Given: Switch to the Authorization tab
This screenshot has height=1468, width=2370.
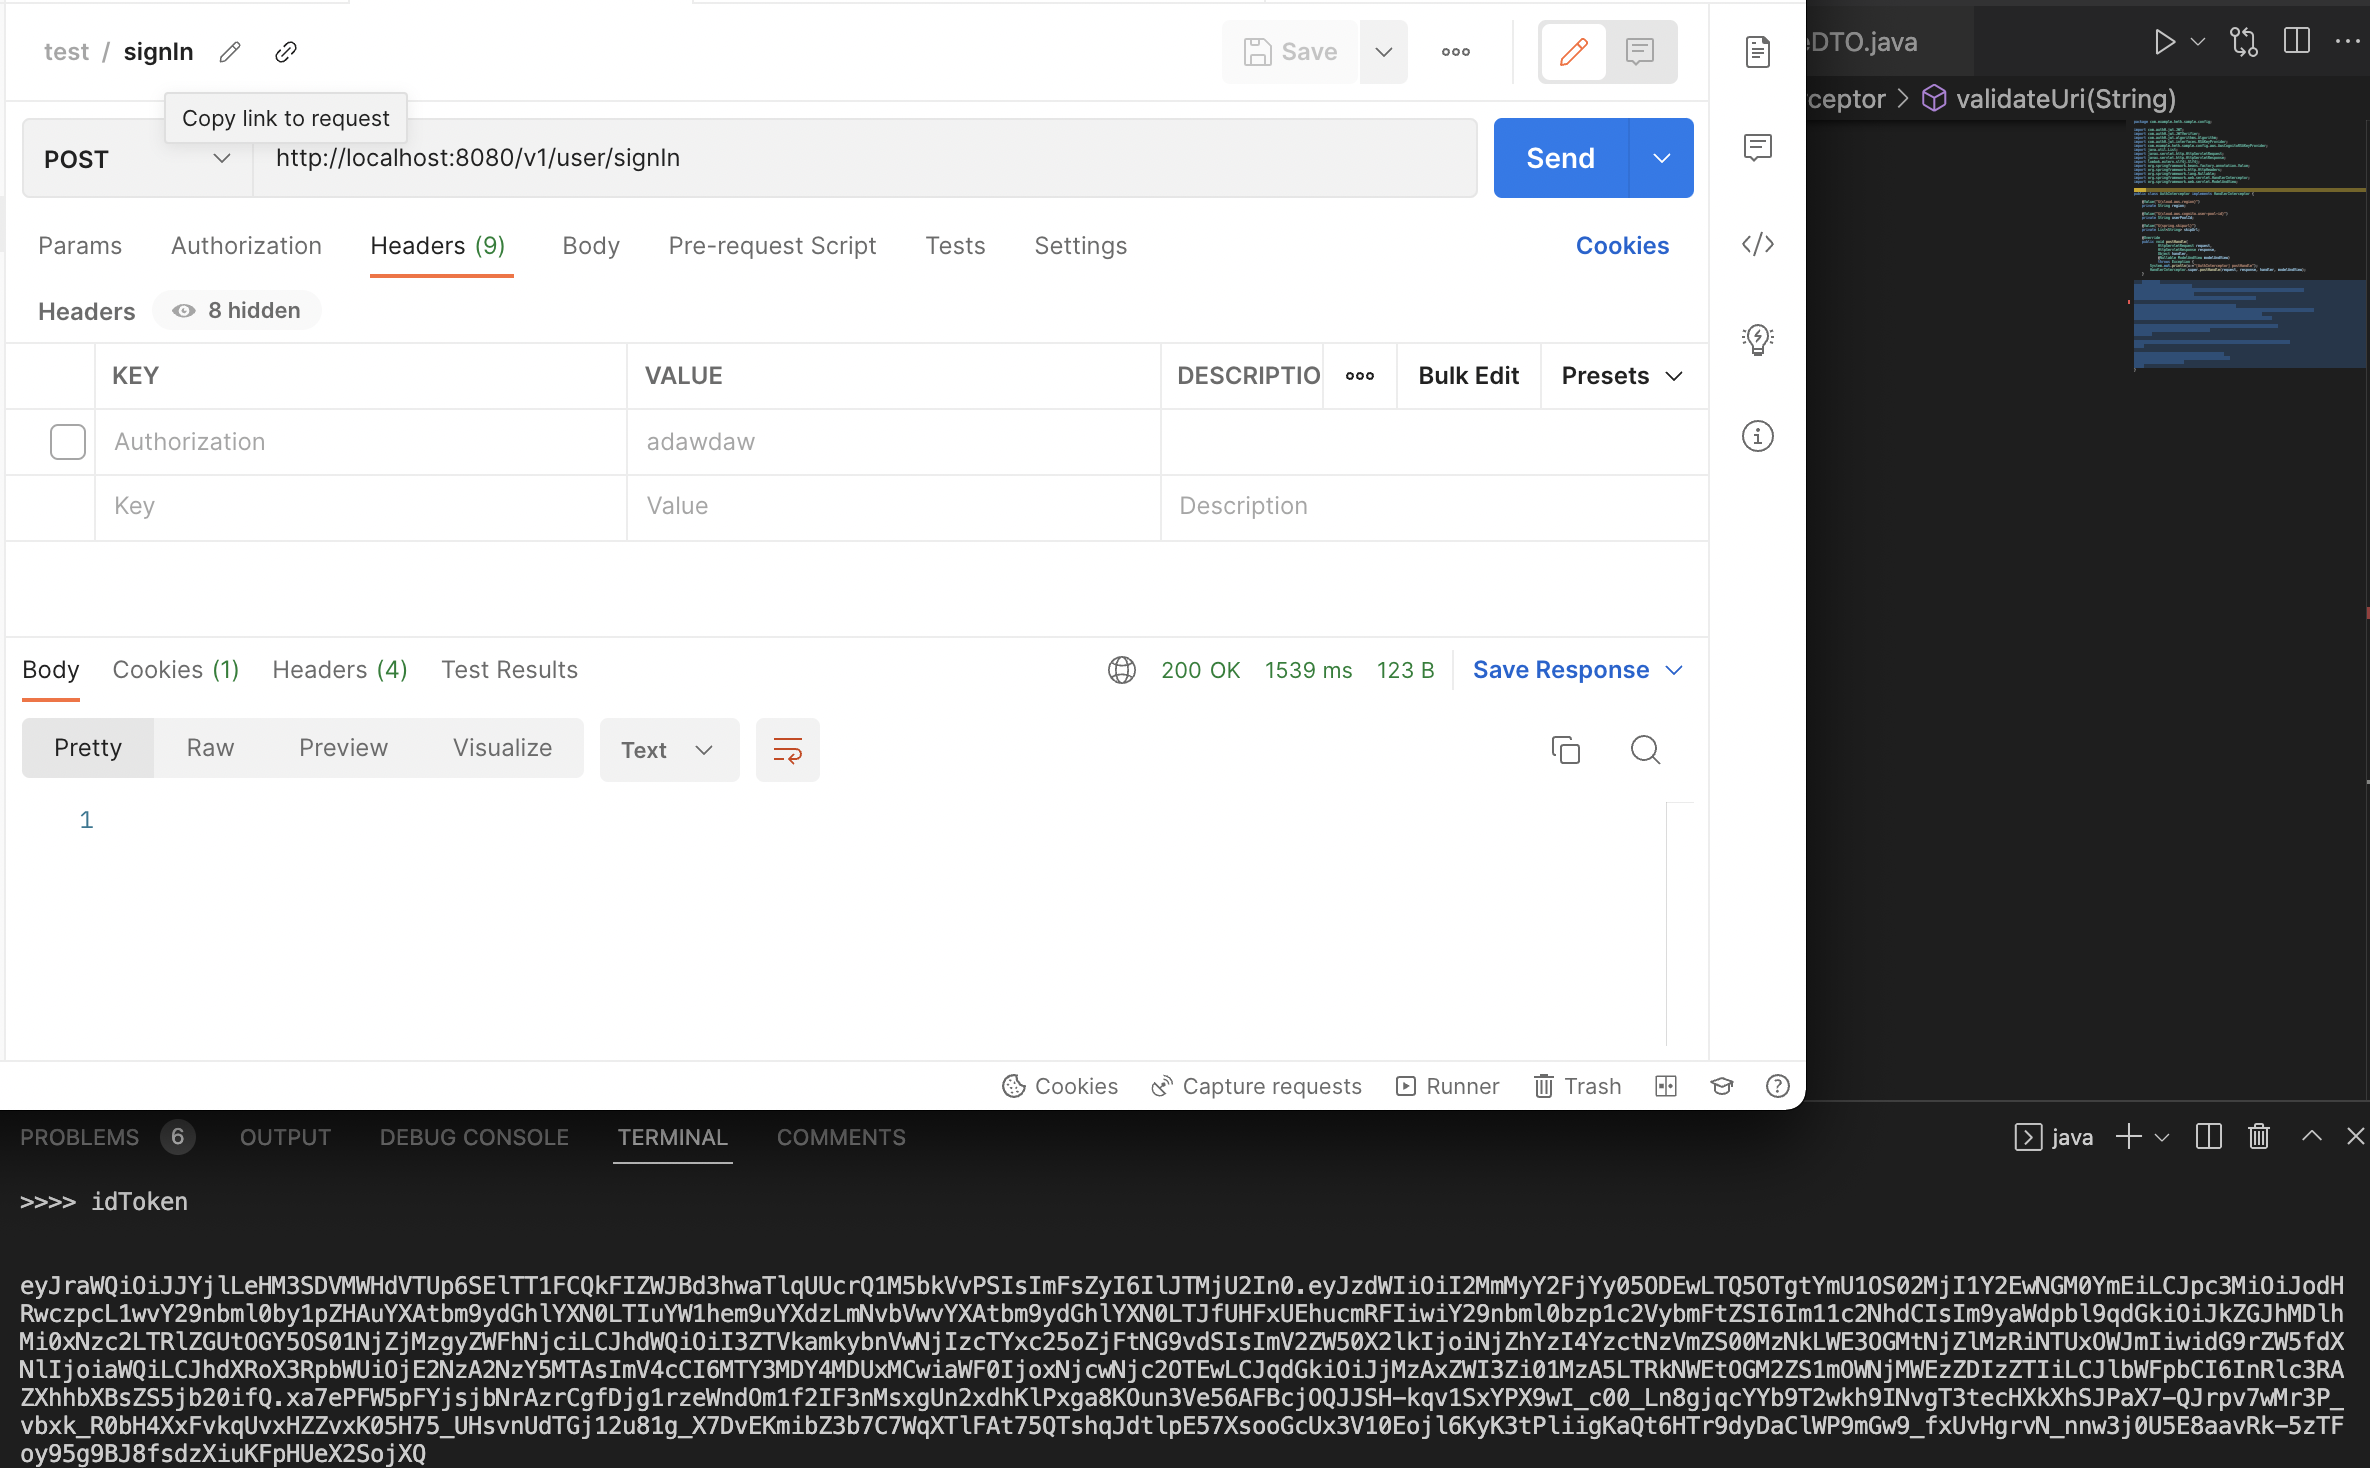Looking at the screenshot, I should pos(246,246).
